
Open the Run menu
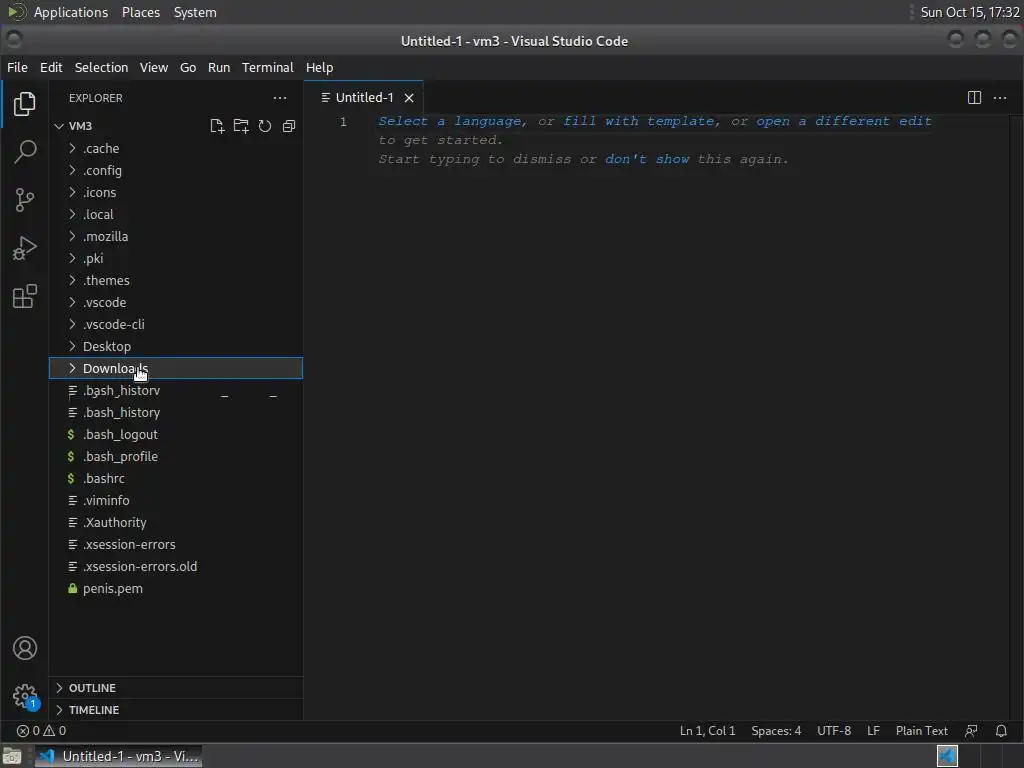tap(219, 67)
